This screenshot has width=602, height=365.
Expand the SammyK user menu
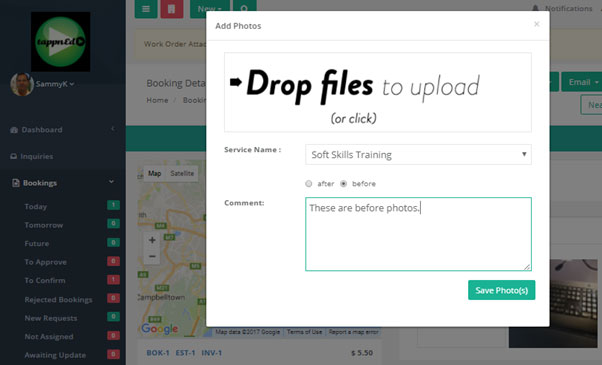pos(55,84)
